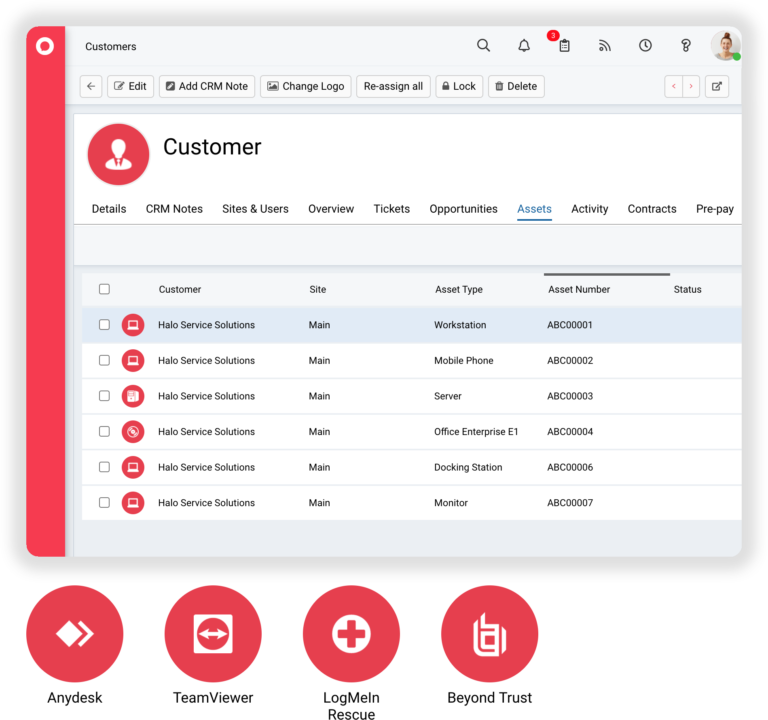
Task: Click the Edit button
Action: tap(130, 86)
